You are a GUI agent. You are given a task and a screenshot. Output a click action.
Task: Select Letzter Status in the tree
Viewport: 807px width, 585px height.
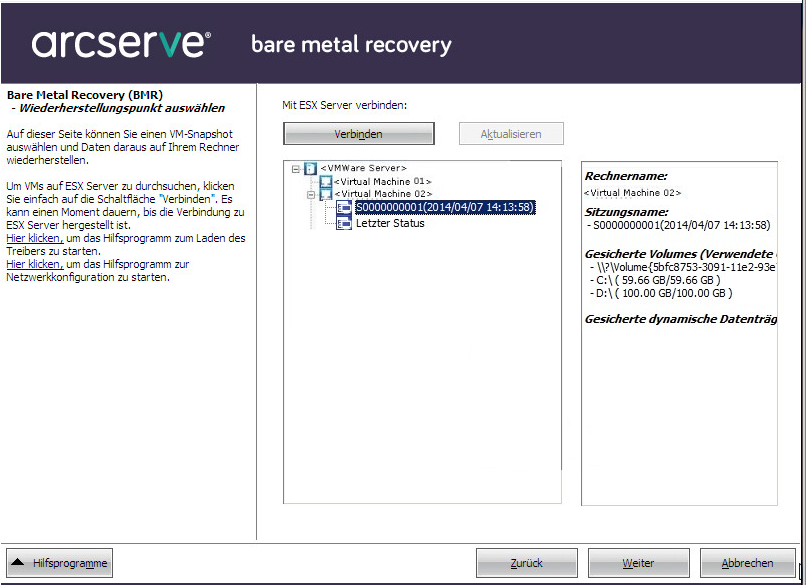click(390, 223)
